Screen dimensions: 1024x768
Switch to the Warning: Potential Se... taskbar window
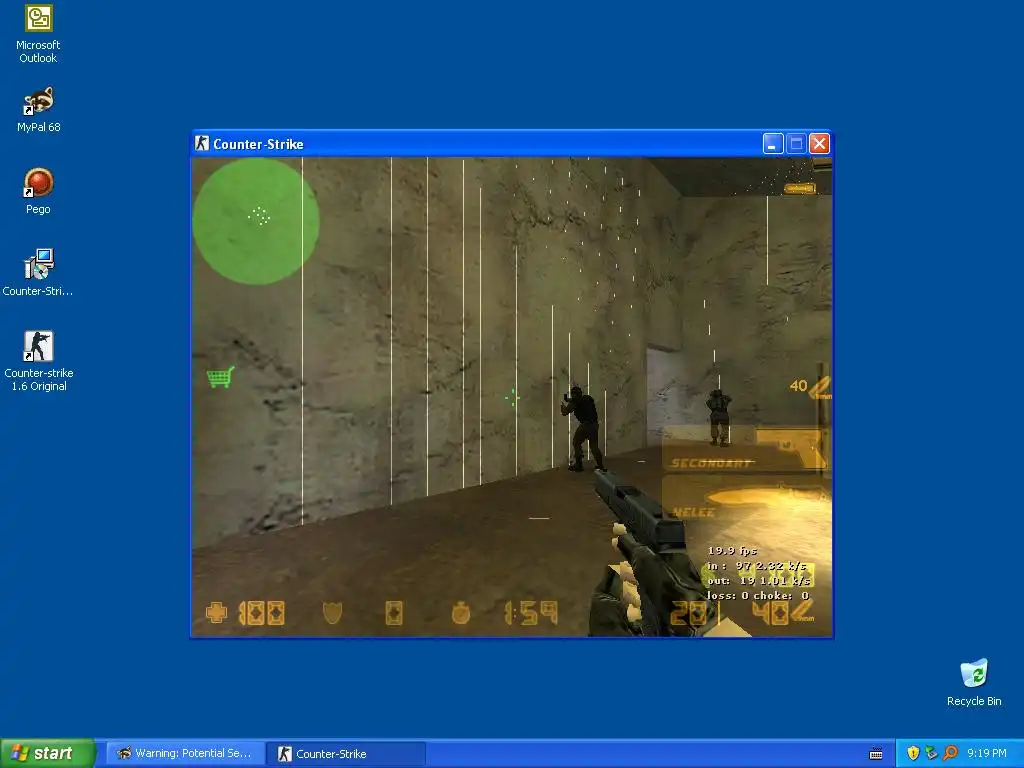pos(185,753)
